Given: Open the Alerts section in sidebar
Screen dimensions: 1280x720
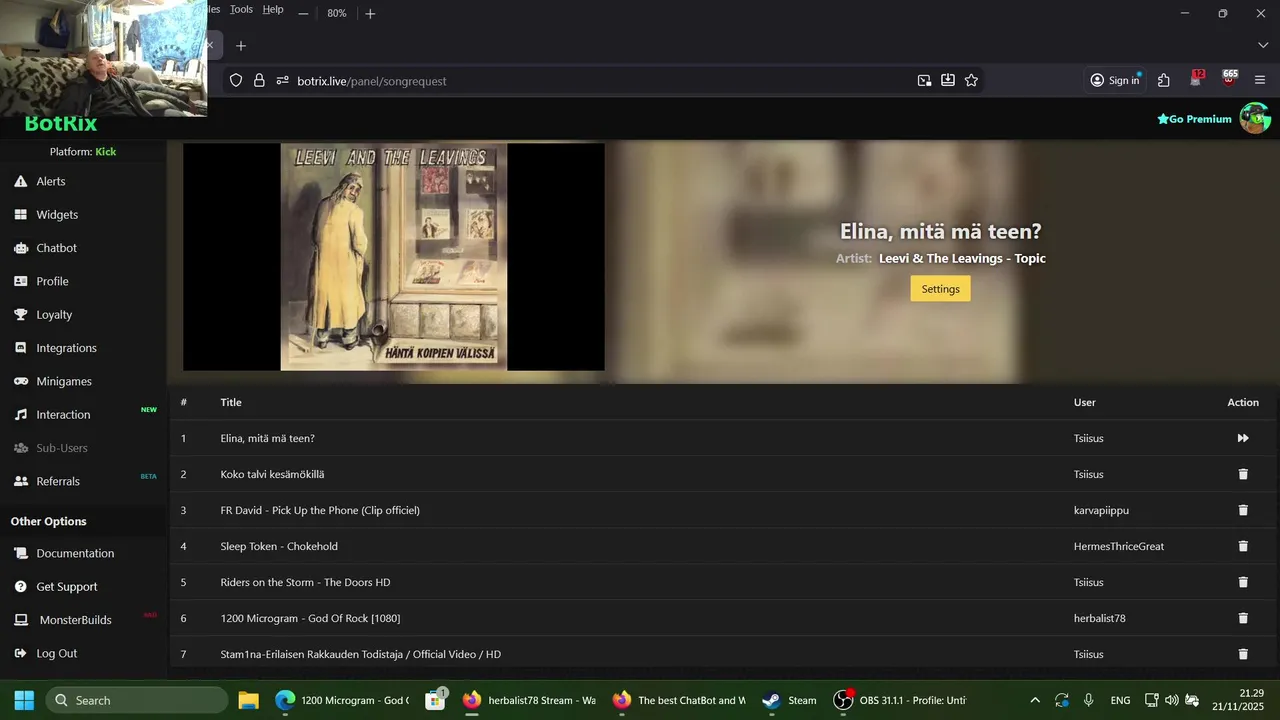Looking at the screenshot, I should [50, 181].
